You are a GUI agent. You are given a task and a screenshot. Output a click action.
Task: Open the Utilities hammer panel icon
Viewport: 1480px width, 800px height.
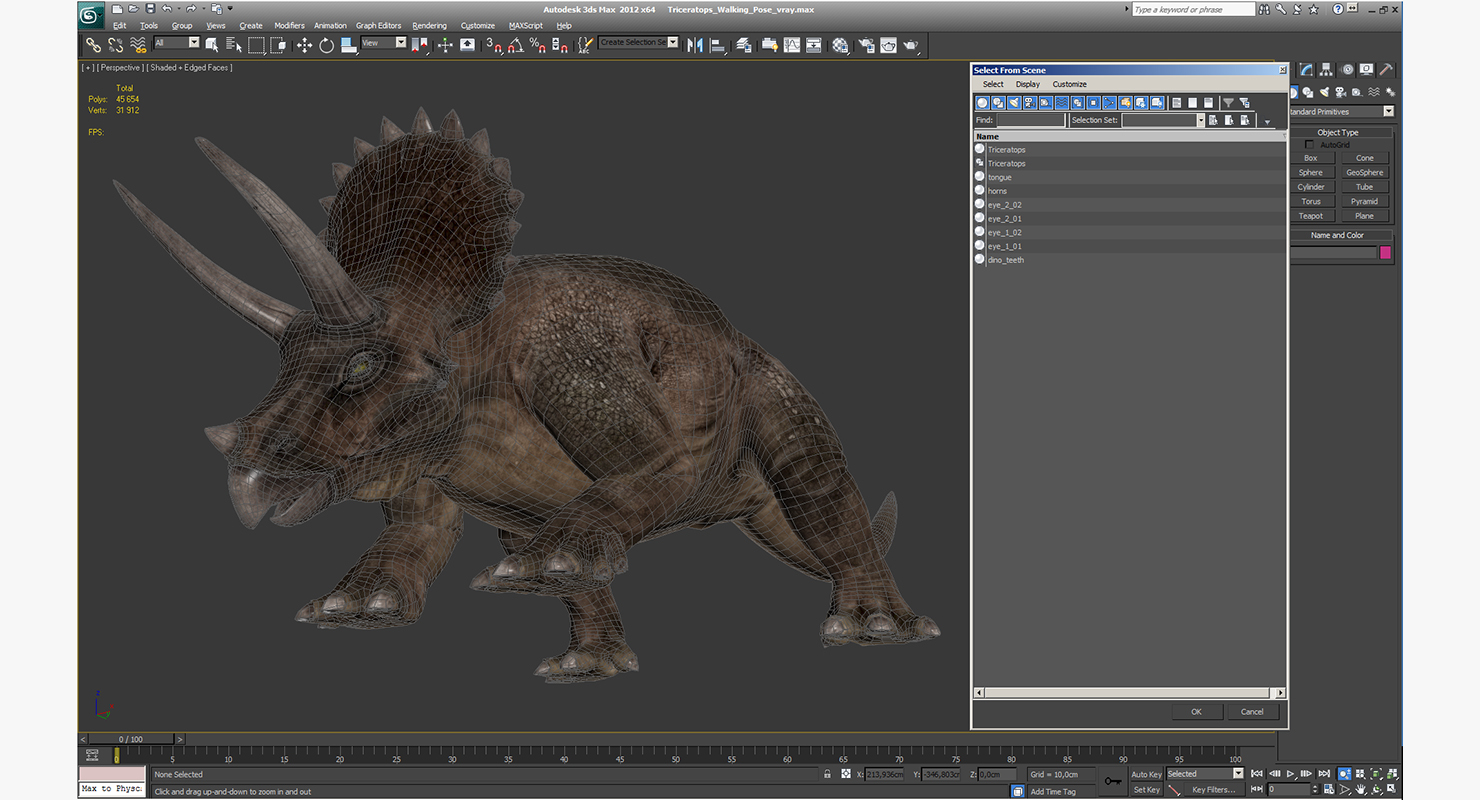[x=1387, y=70]
